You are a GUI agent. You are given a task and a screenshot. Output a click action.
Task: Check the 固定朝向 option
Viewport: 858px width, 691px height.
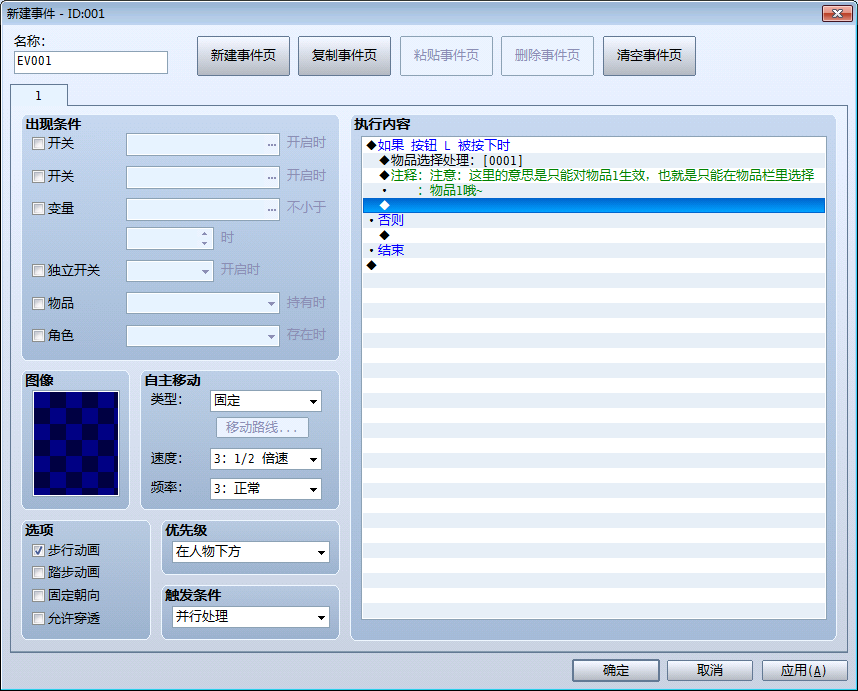click(38, 595)
